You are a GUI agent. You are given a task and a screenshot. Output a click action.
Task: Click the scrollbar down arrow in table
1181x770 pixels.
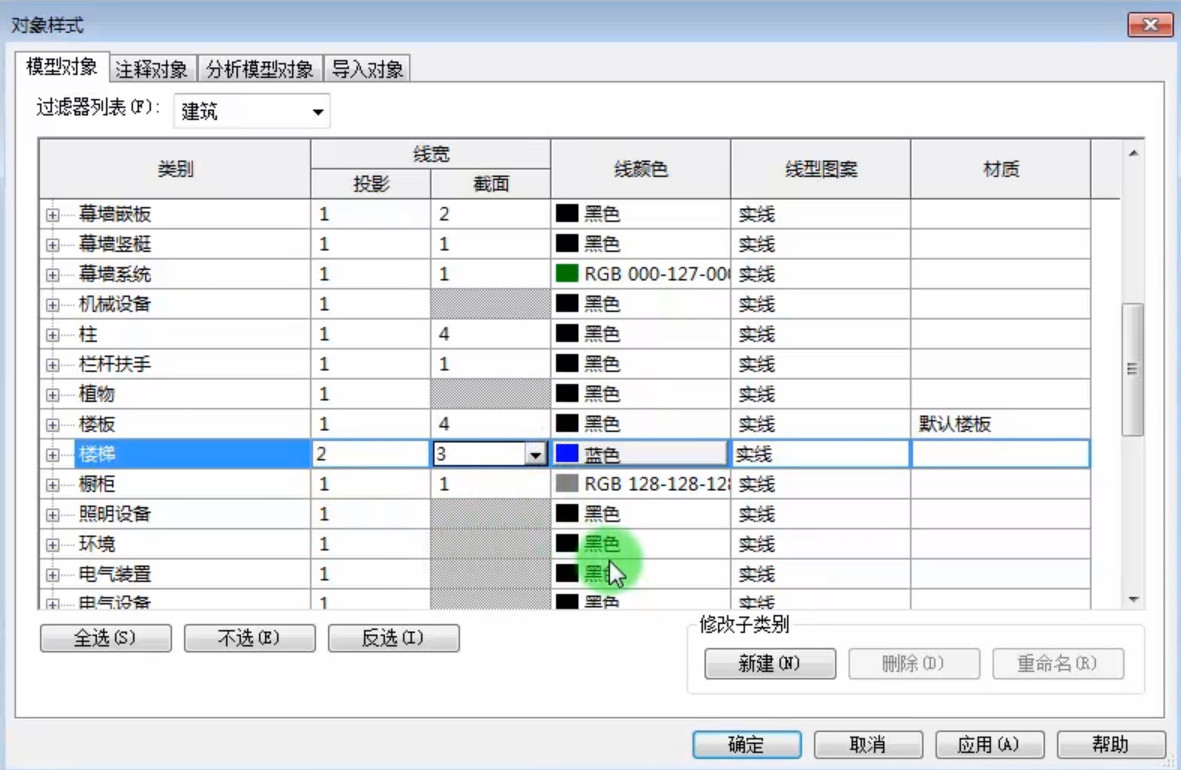tap(1133, 600)
